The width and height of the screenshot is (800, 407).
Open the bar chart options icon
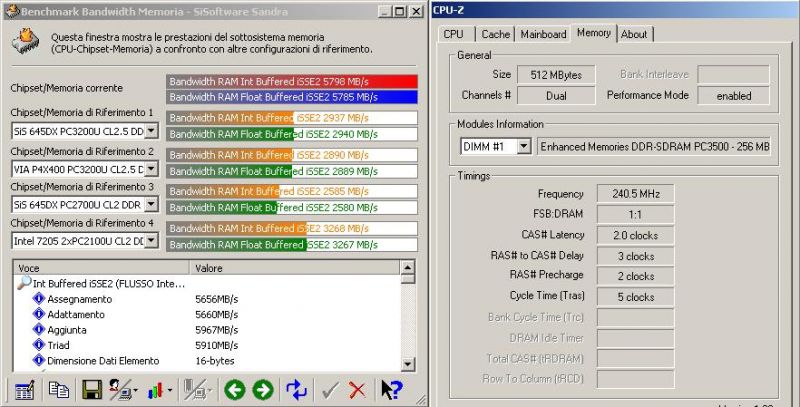(x=155, y=391)
